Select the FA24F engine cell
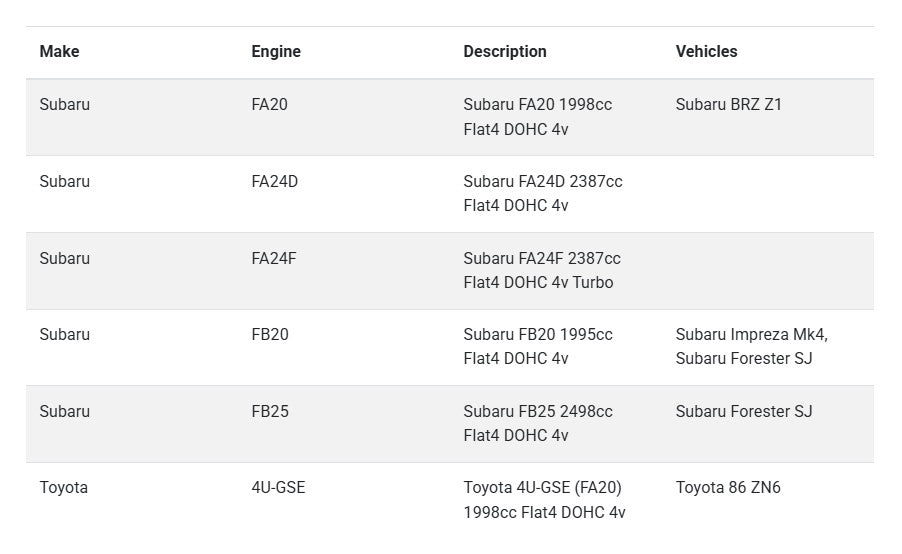This screenshot has width=902, height=554. point(274,258)
